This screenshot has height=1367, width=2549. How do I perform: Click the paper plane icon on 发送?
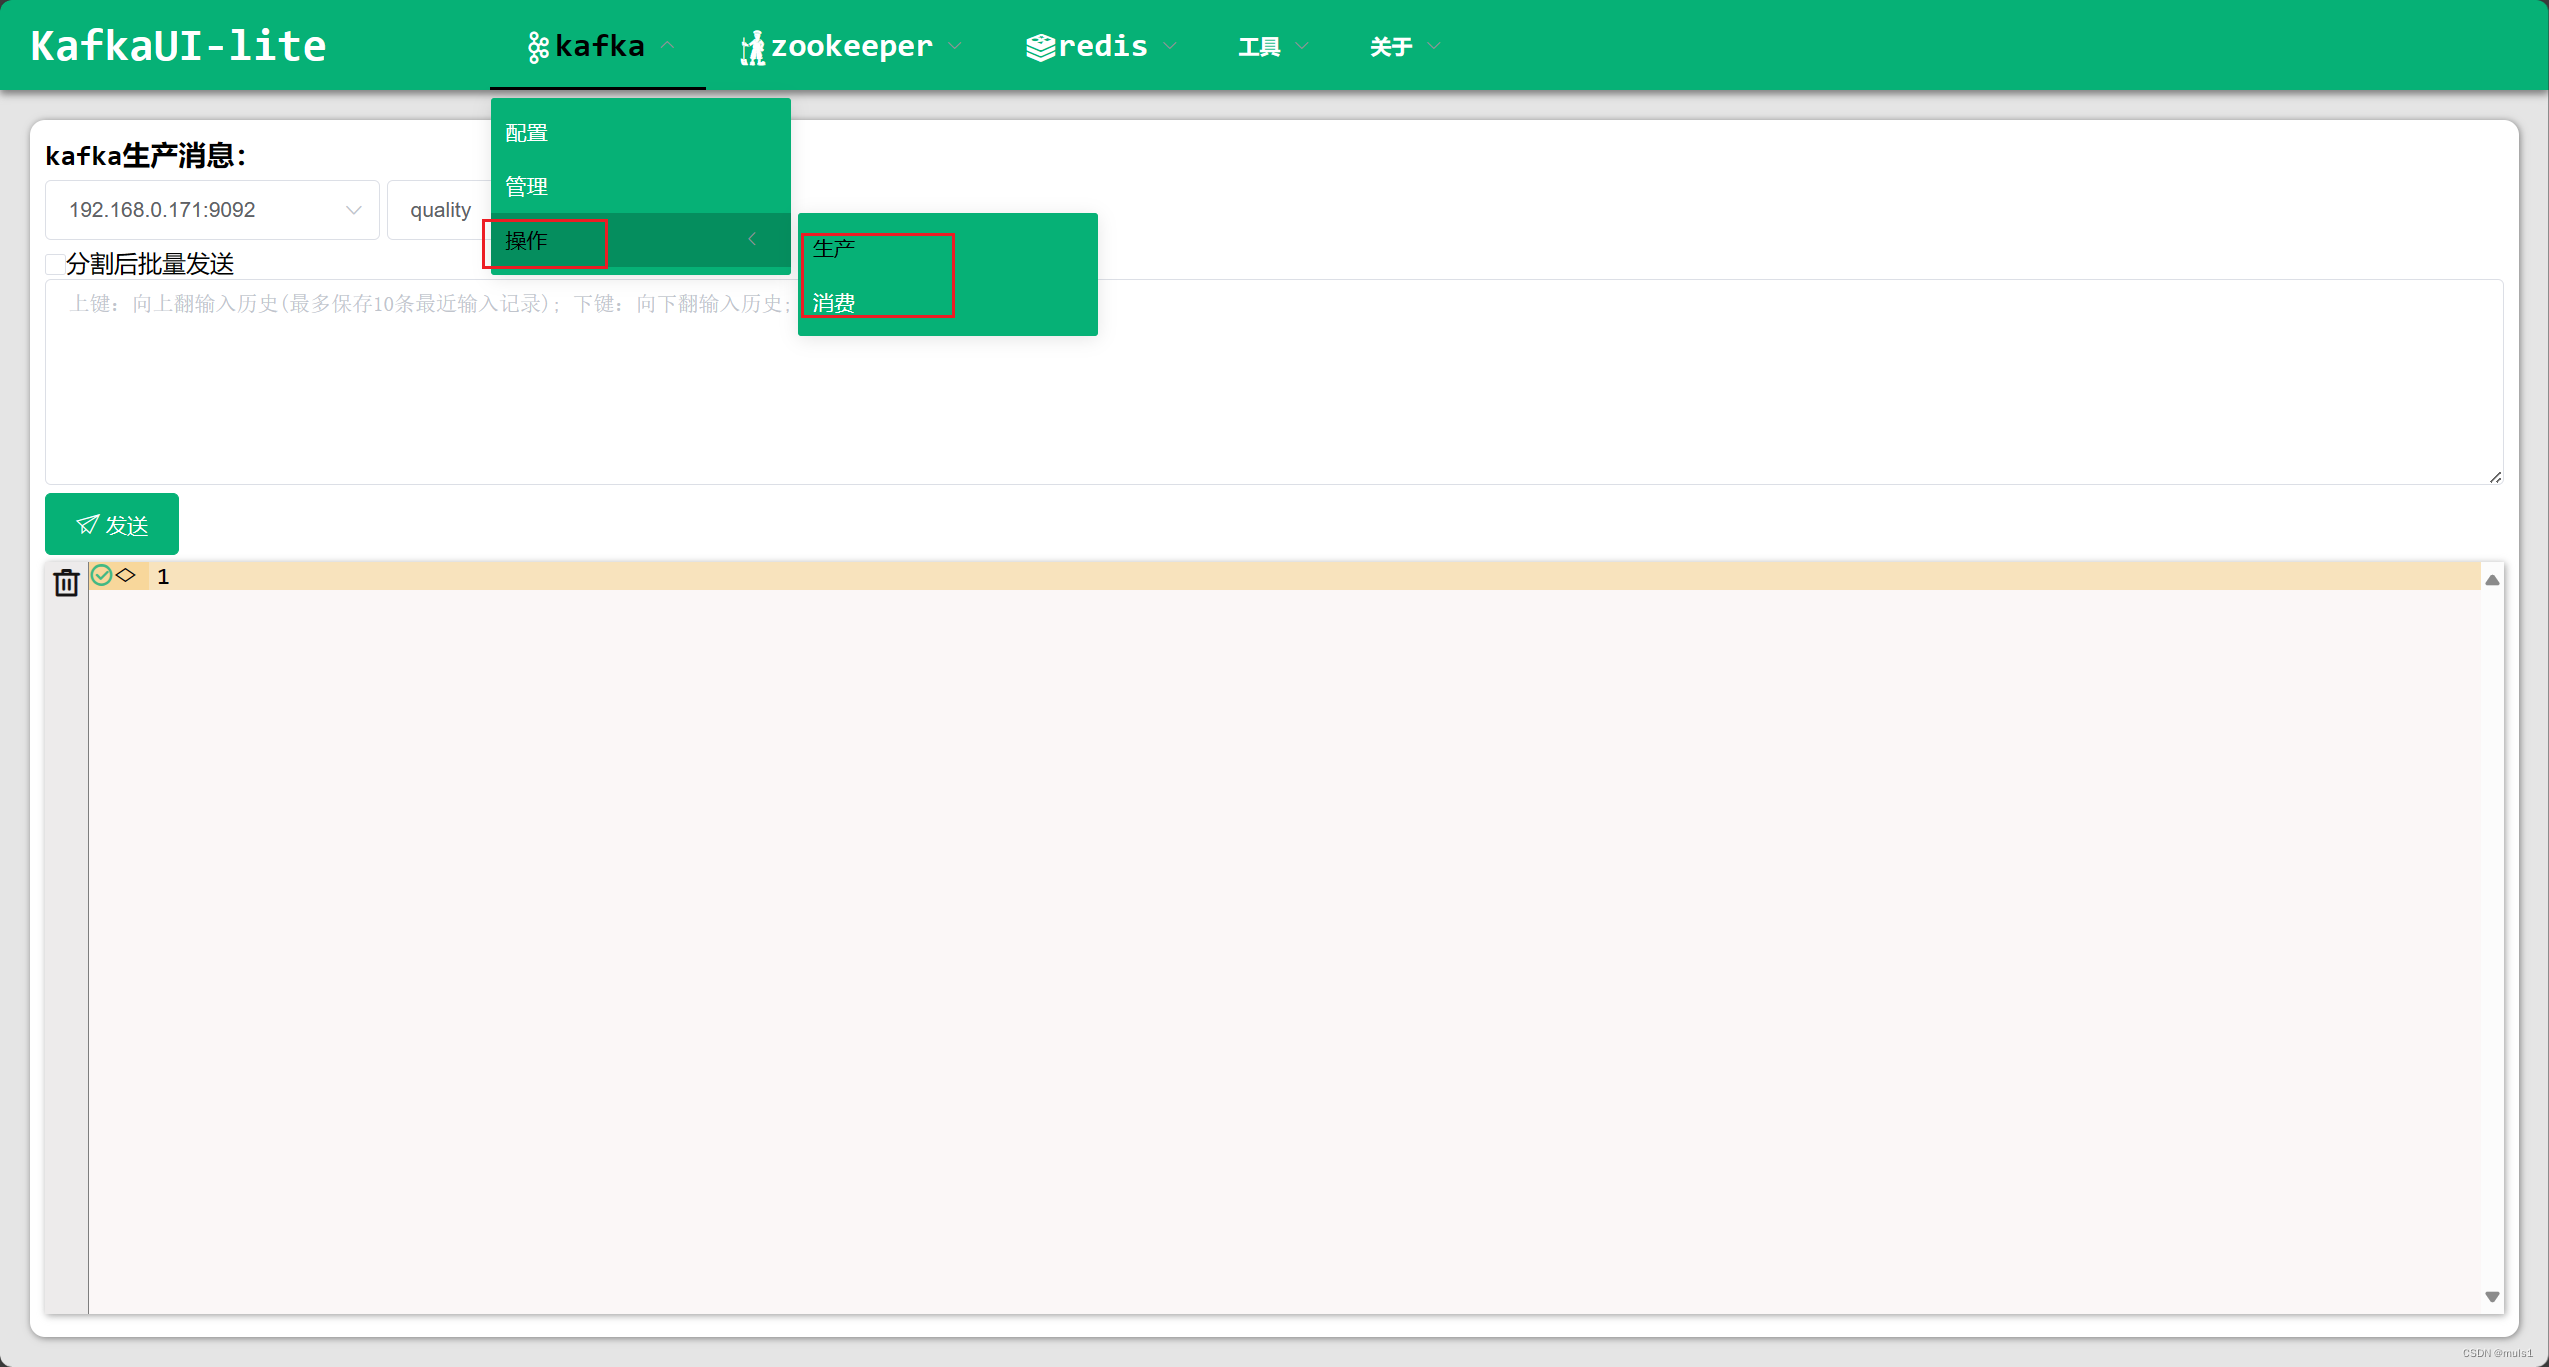pyautogui.click(x=88, y=524)
